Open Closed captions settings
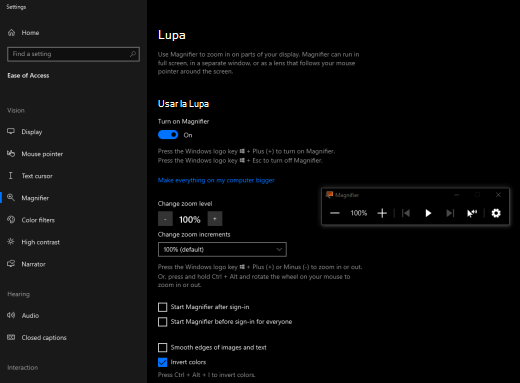The height and width of the screenshot is (383, 520). pos(44,337)
